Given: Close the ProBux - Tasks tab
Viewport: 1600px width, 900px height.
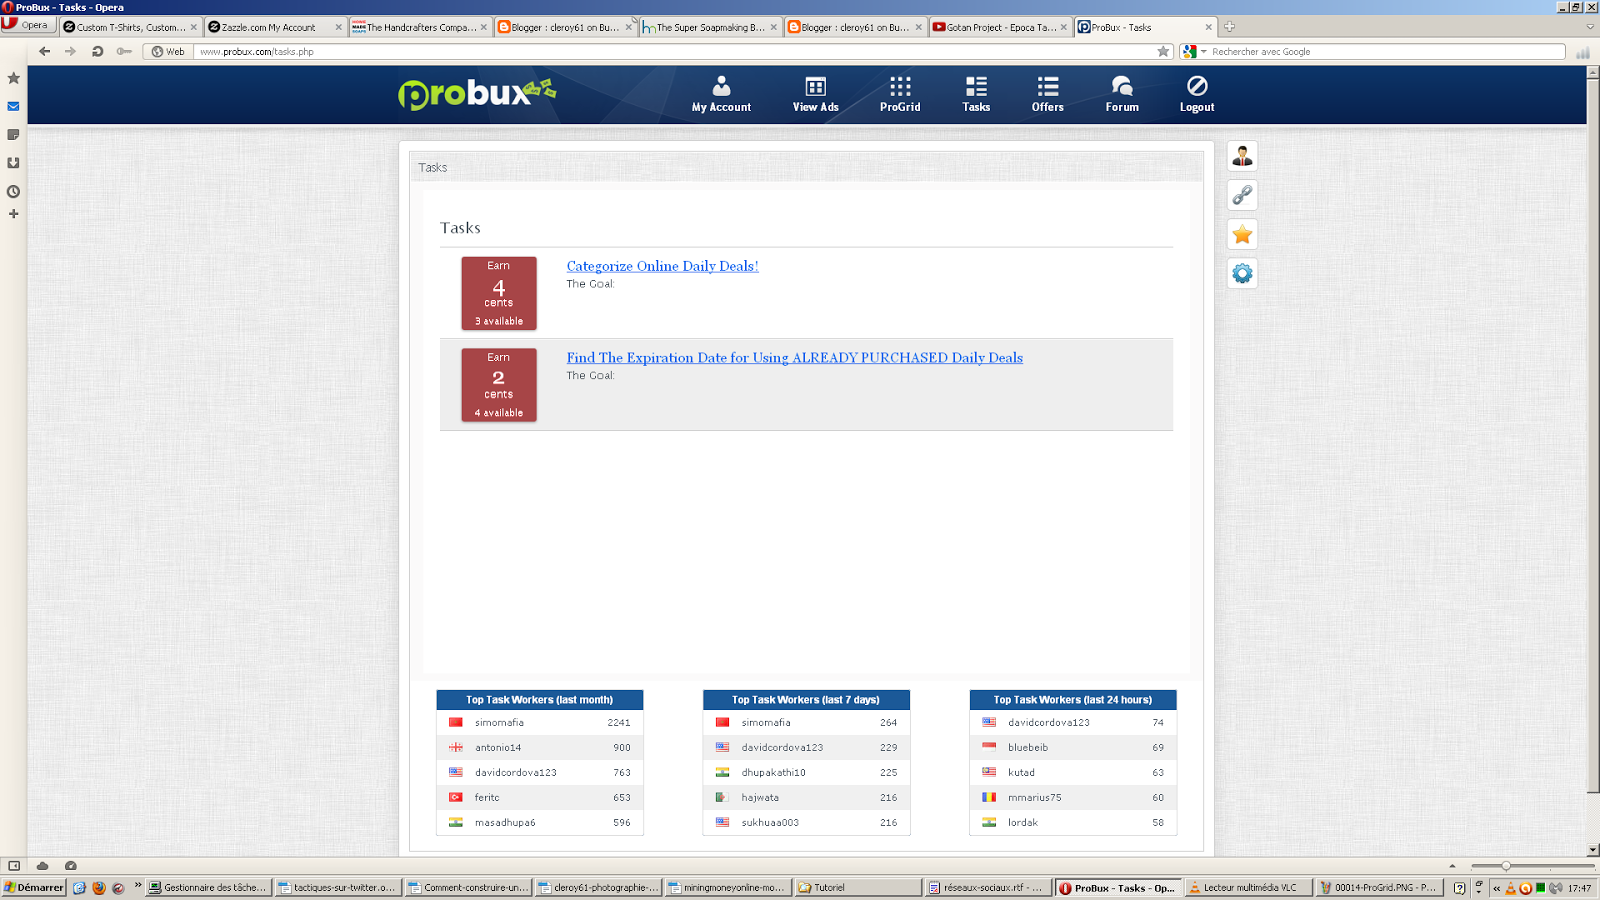Looking at the screenshot, I should (x=1208, y=27).
